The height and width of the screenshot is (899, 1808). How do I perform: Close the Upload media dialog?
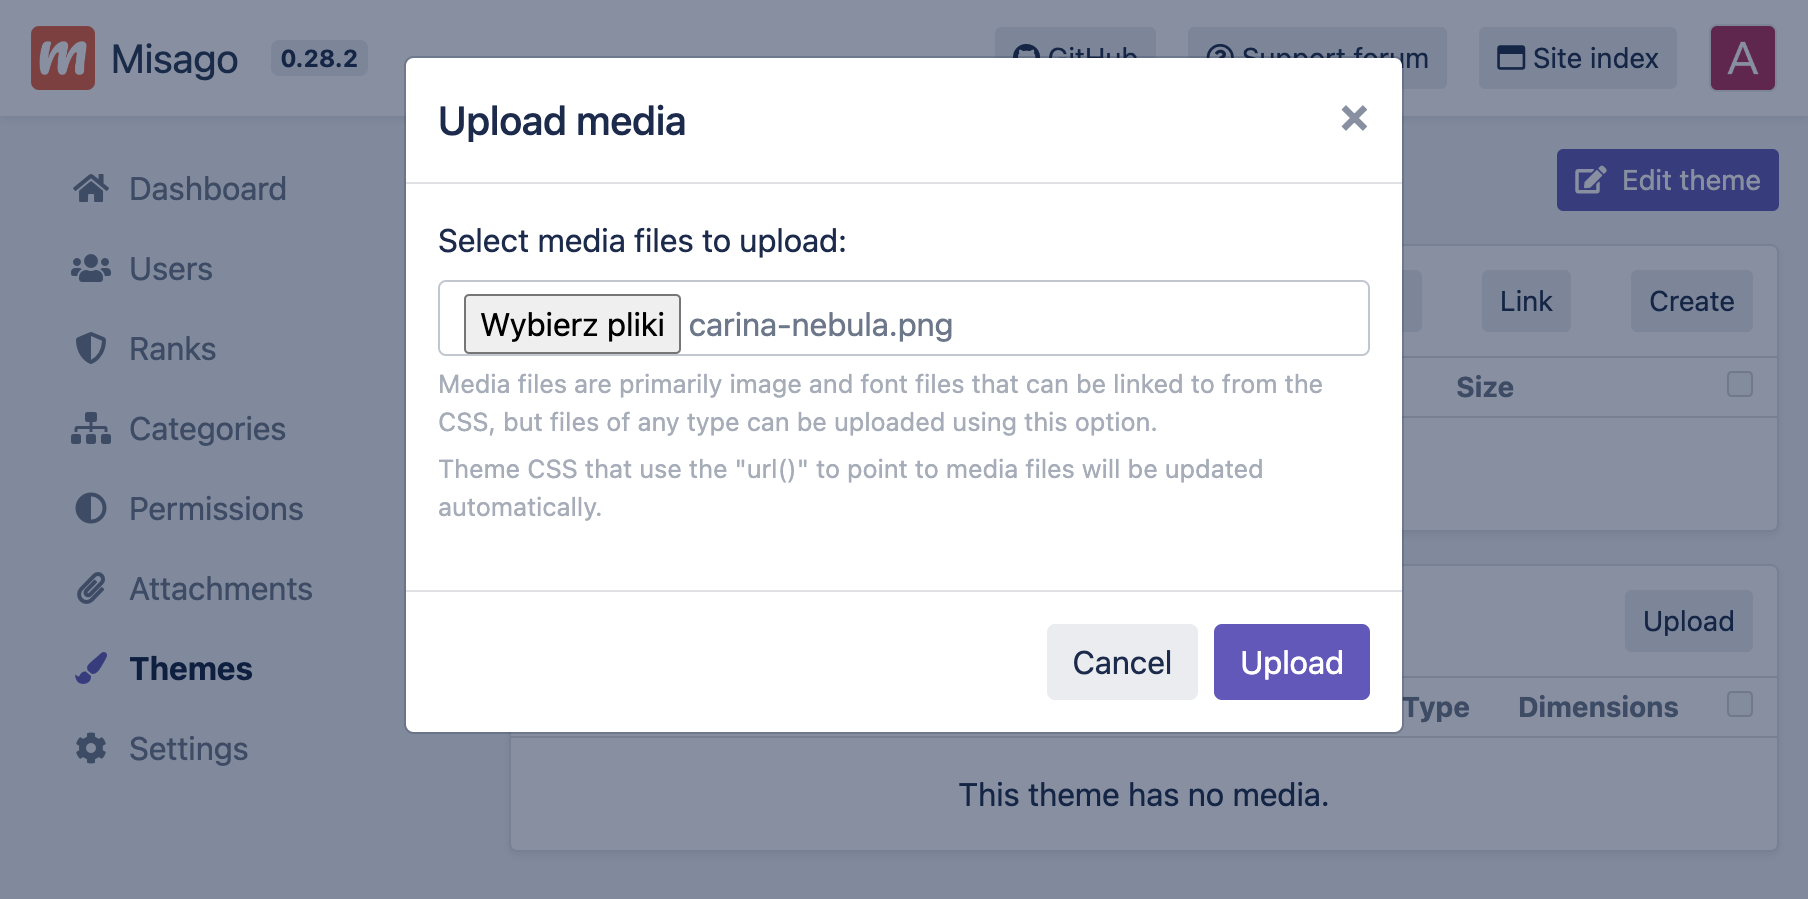tap(1354, 119)
